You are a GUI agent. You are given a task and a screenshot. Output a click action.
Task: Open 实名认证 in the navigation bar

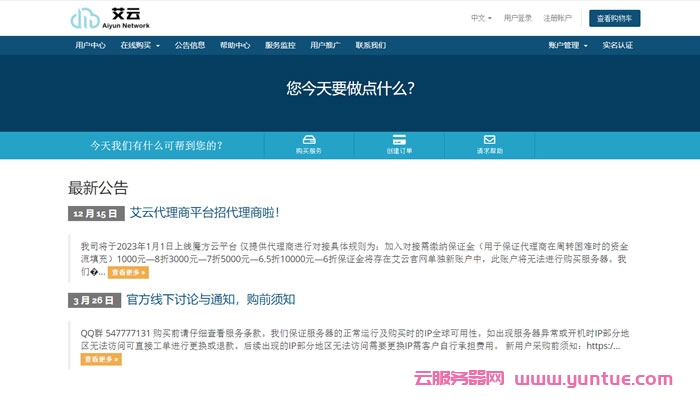[617, 45]
